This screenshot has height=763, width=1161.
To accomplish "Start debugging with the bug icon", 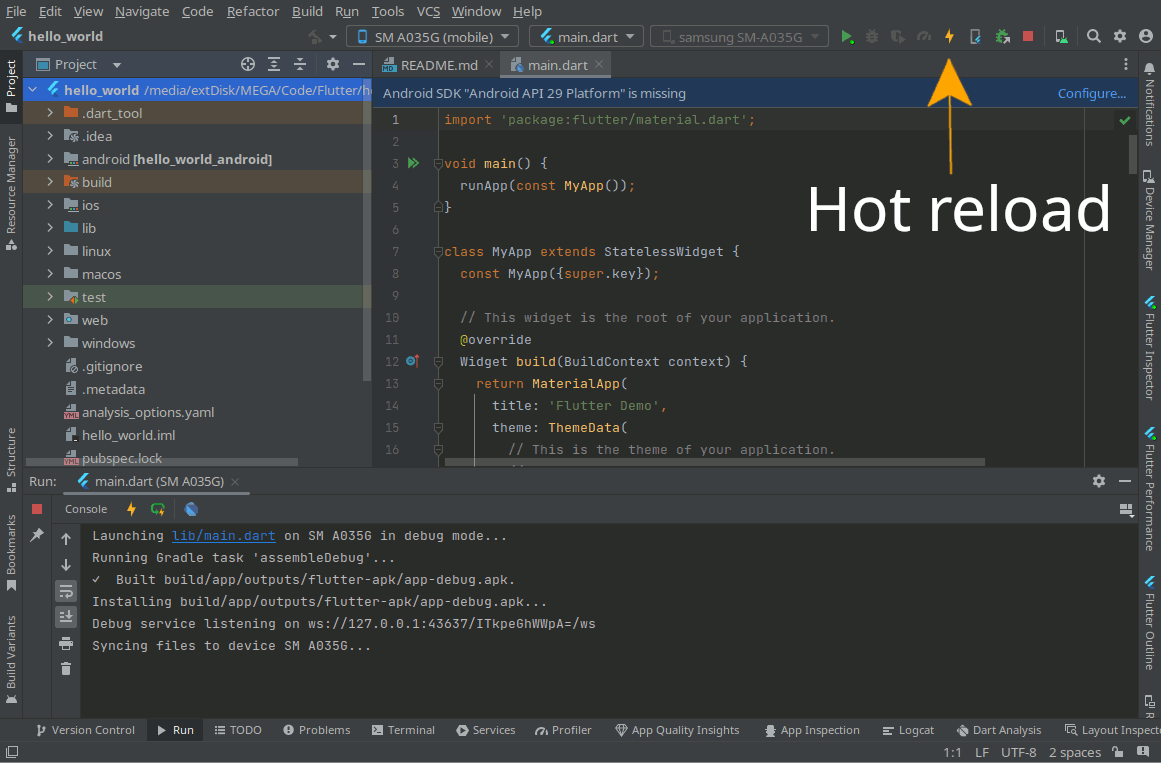I will pos(872,36).
